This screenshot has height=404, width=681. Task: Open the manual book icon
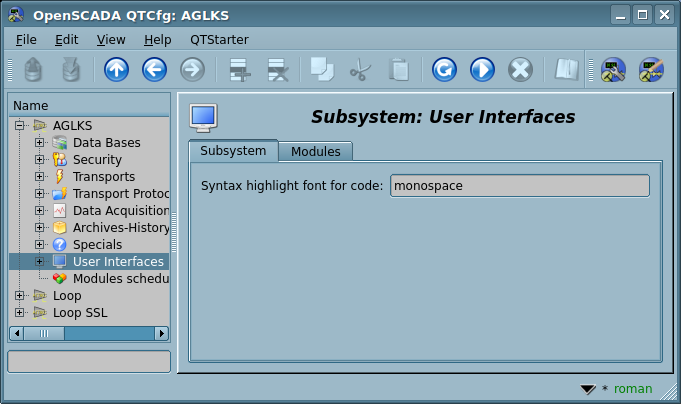pyautogui.click(x=567, y=70)
